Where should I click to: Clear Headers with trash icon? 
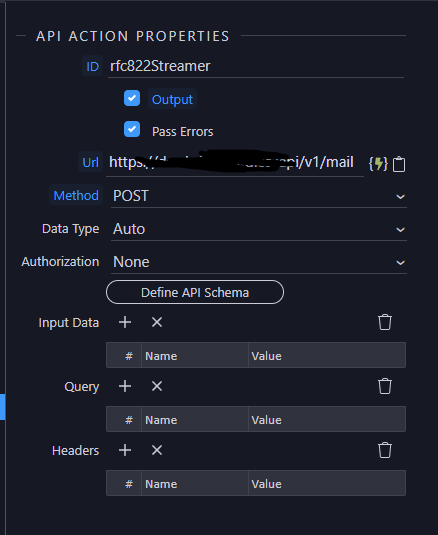click(385, 450)
